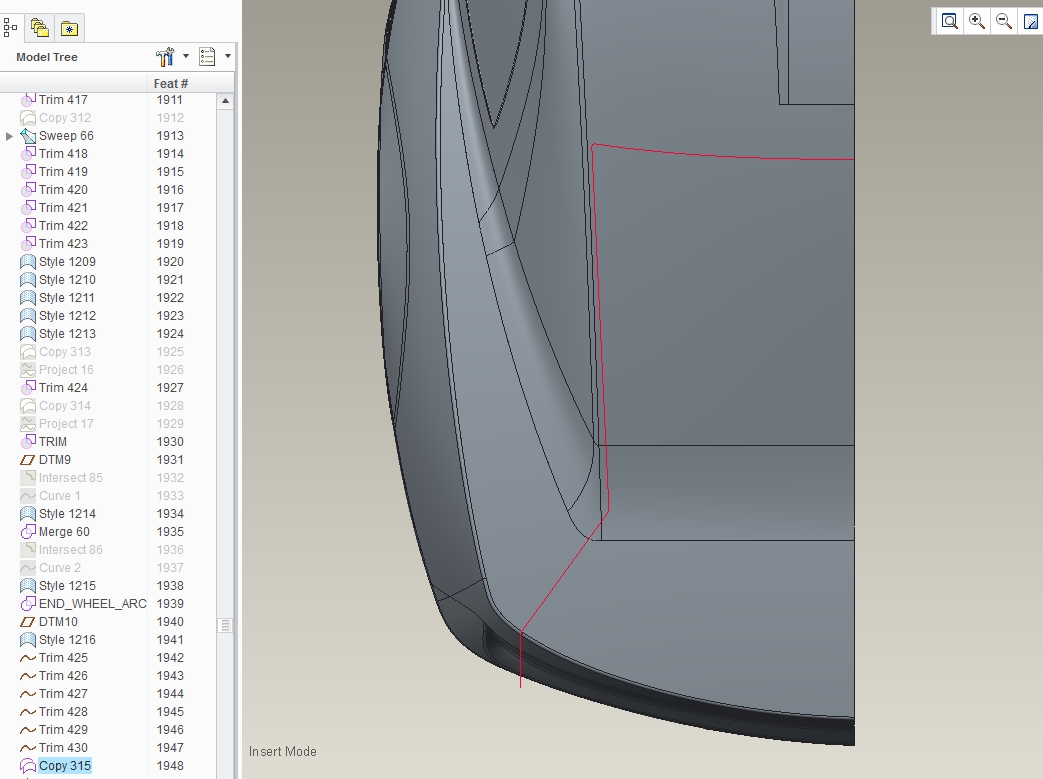Select the Style 1213 feature
1043x779 pixels.
67,333
